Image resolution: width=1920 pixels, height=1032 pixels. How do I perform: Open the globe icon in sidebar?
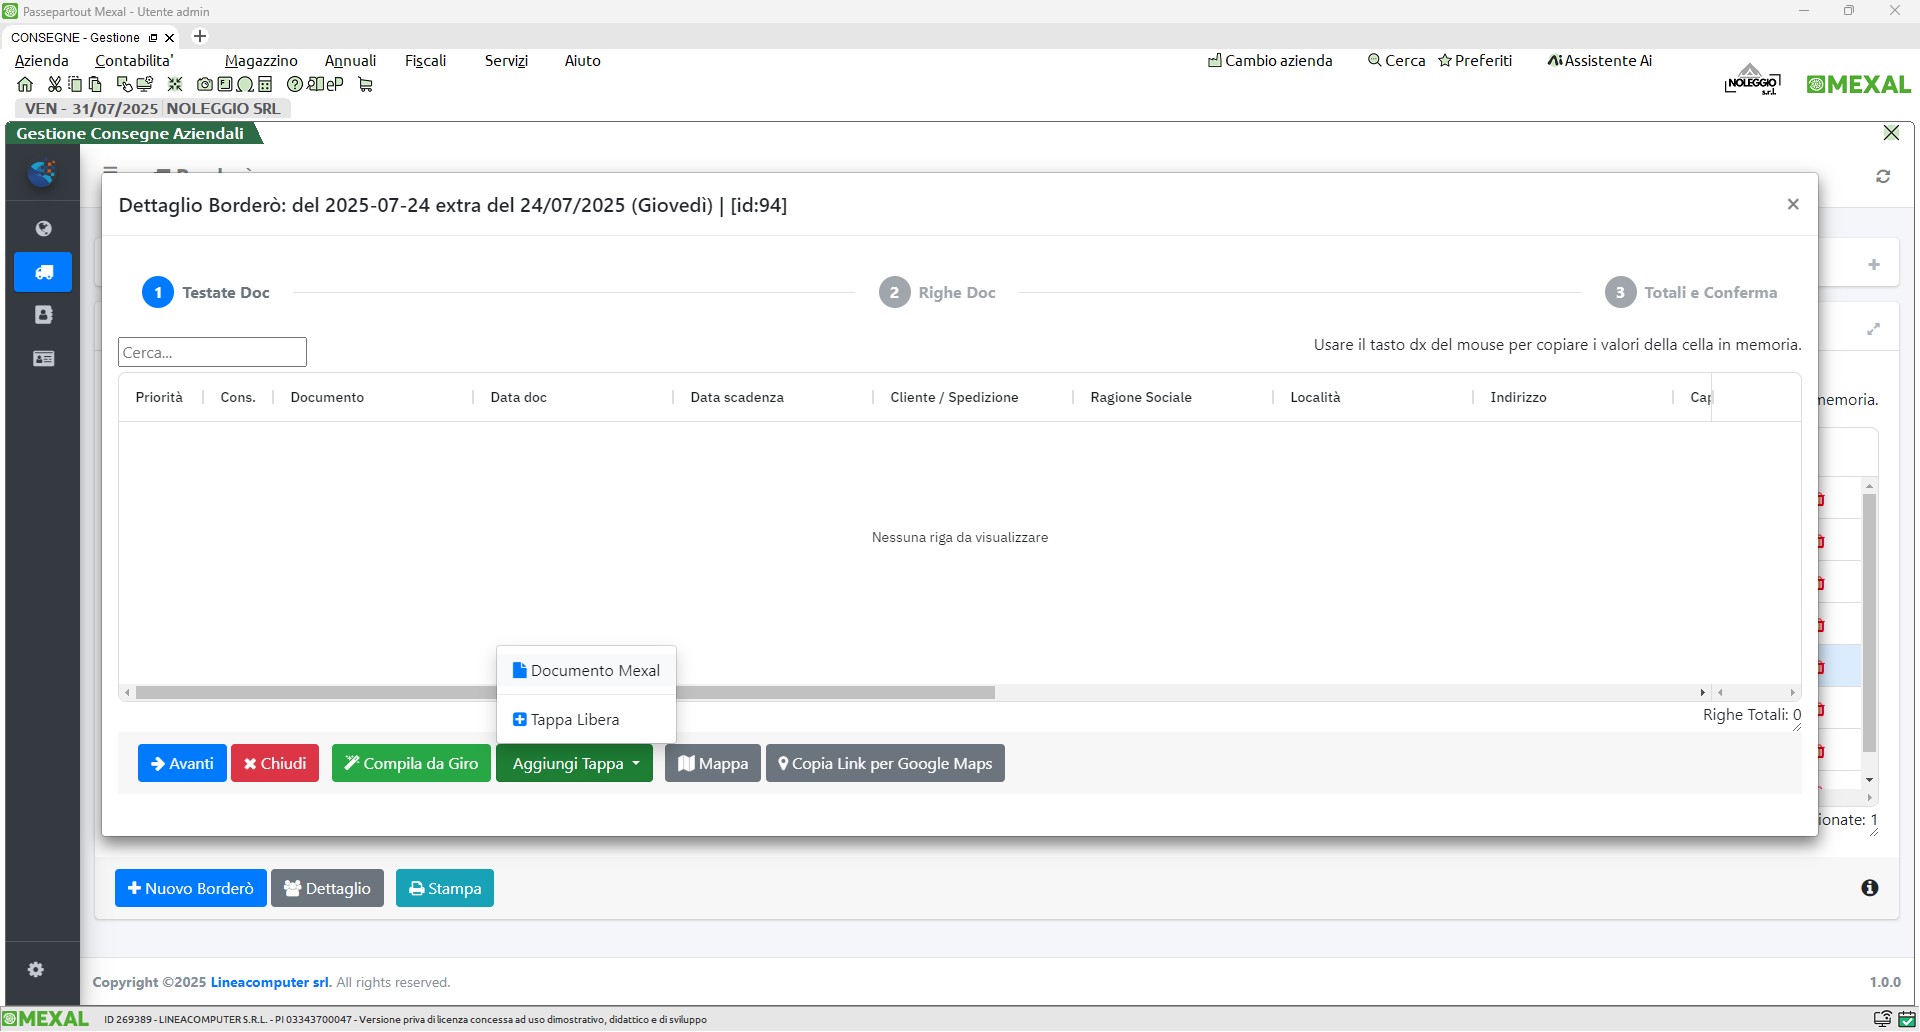click(43, 229)
